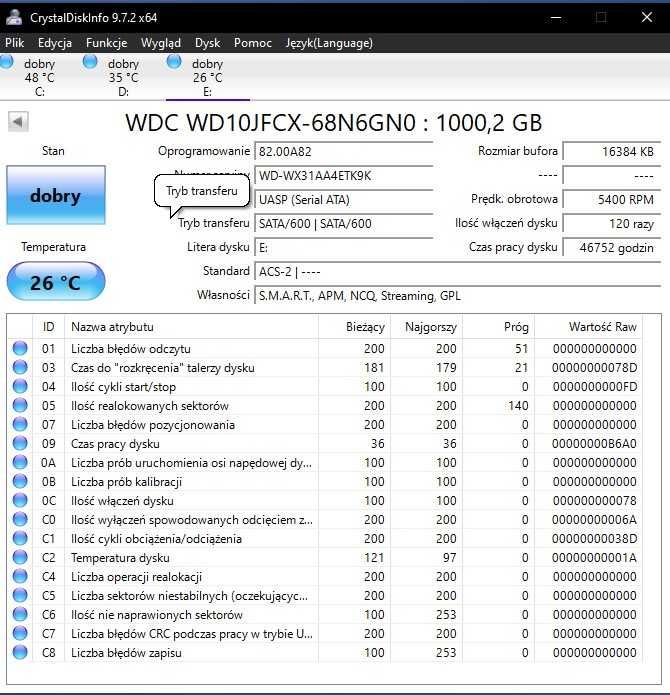
Task: Click the Bieżący column header
Action: (354, 327)
